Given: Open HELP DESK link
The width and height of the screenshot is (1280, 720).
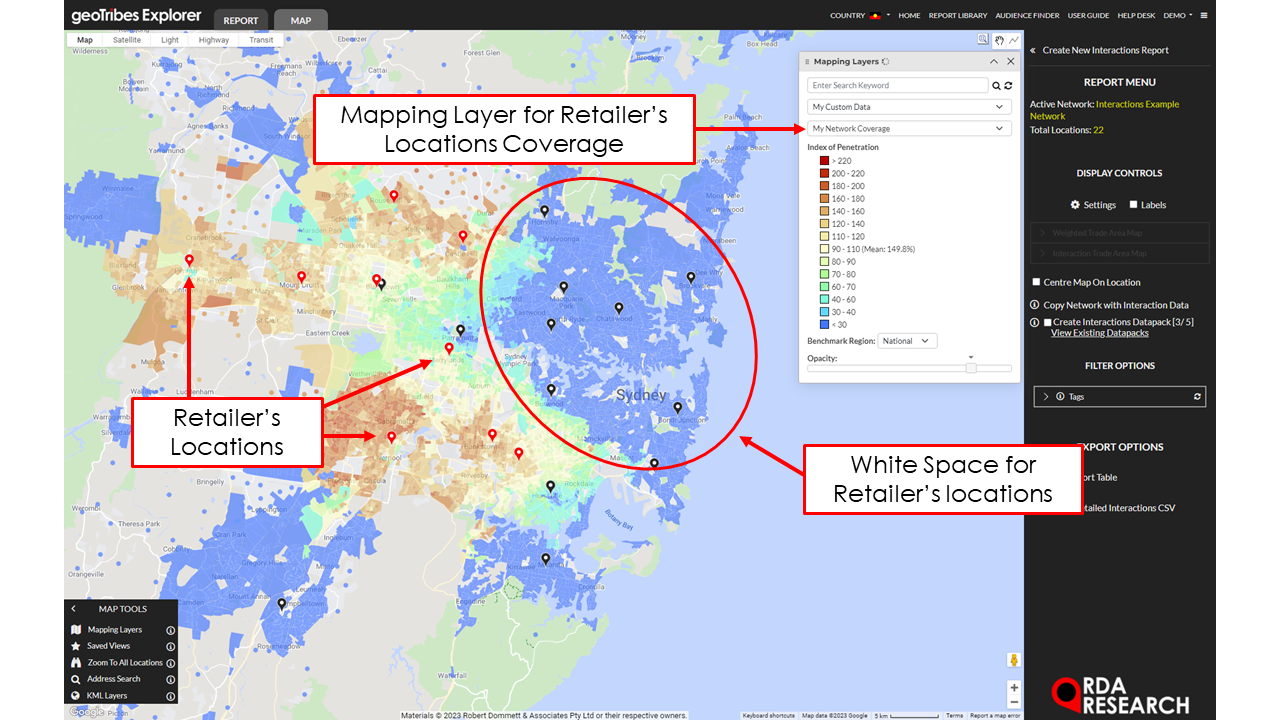Looking at the screenshot, I should (1137, 16).
